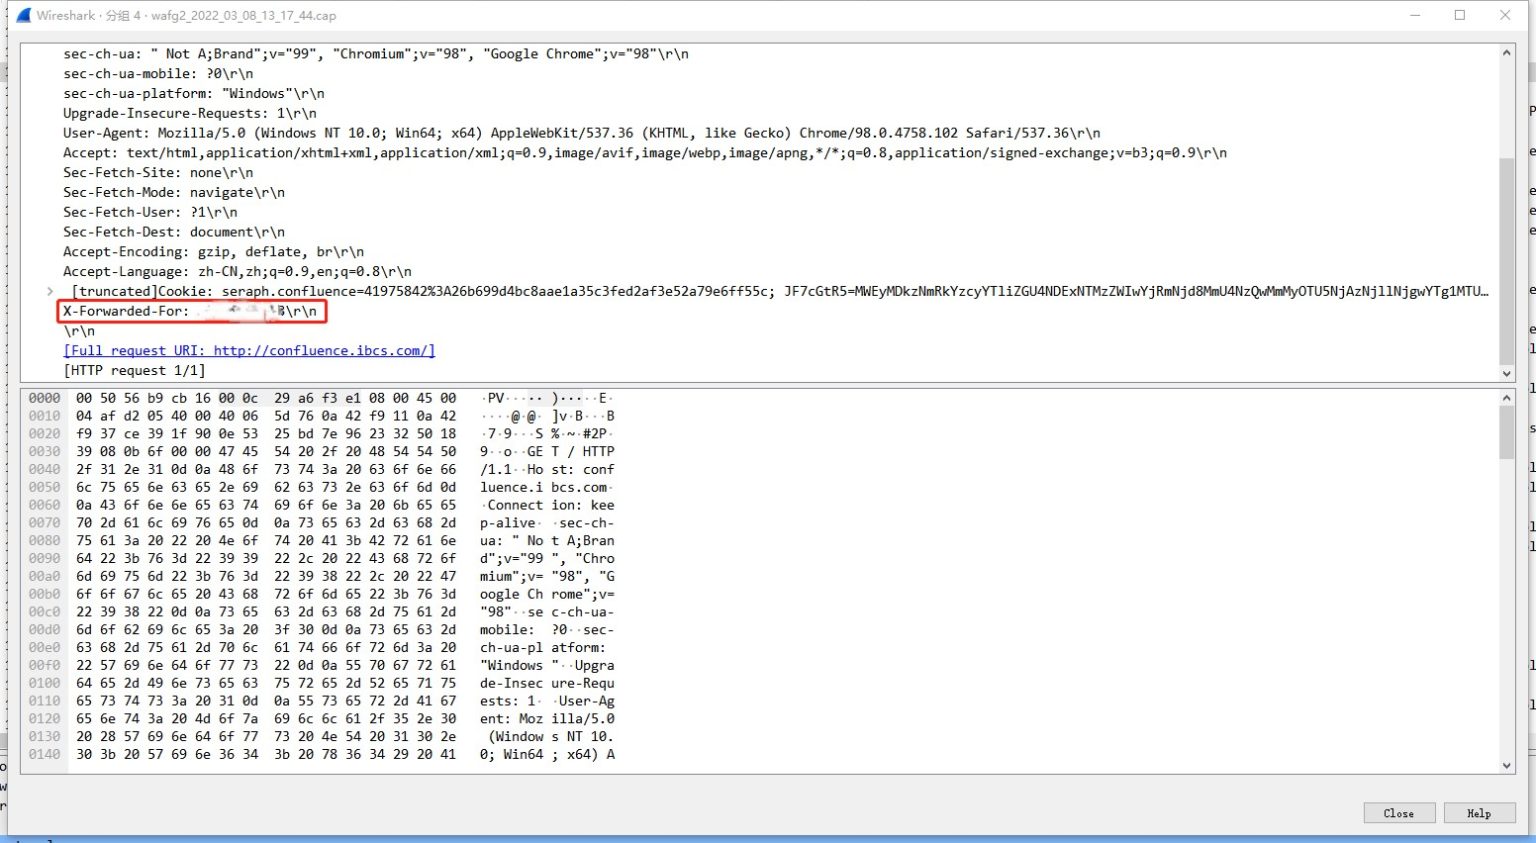Click the 0000 offset row in hex dump
The image size is (1536, 843).
(43, 398)
